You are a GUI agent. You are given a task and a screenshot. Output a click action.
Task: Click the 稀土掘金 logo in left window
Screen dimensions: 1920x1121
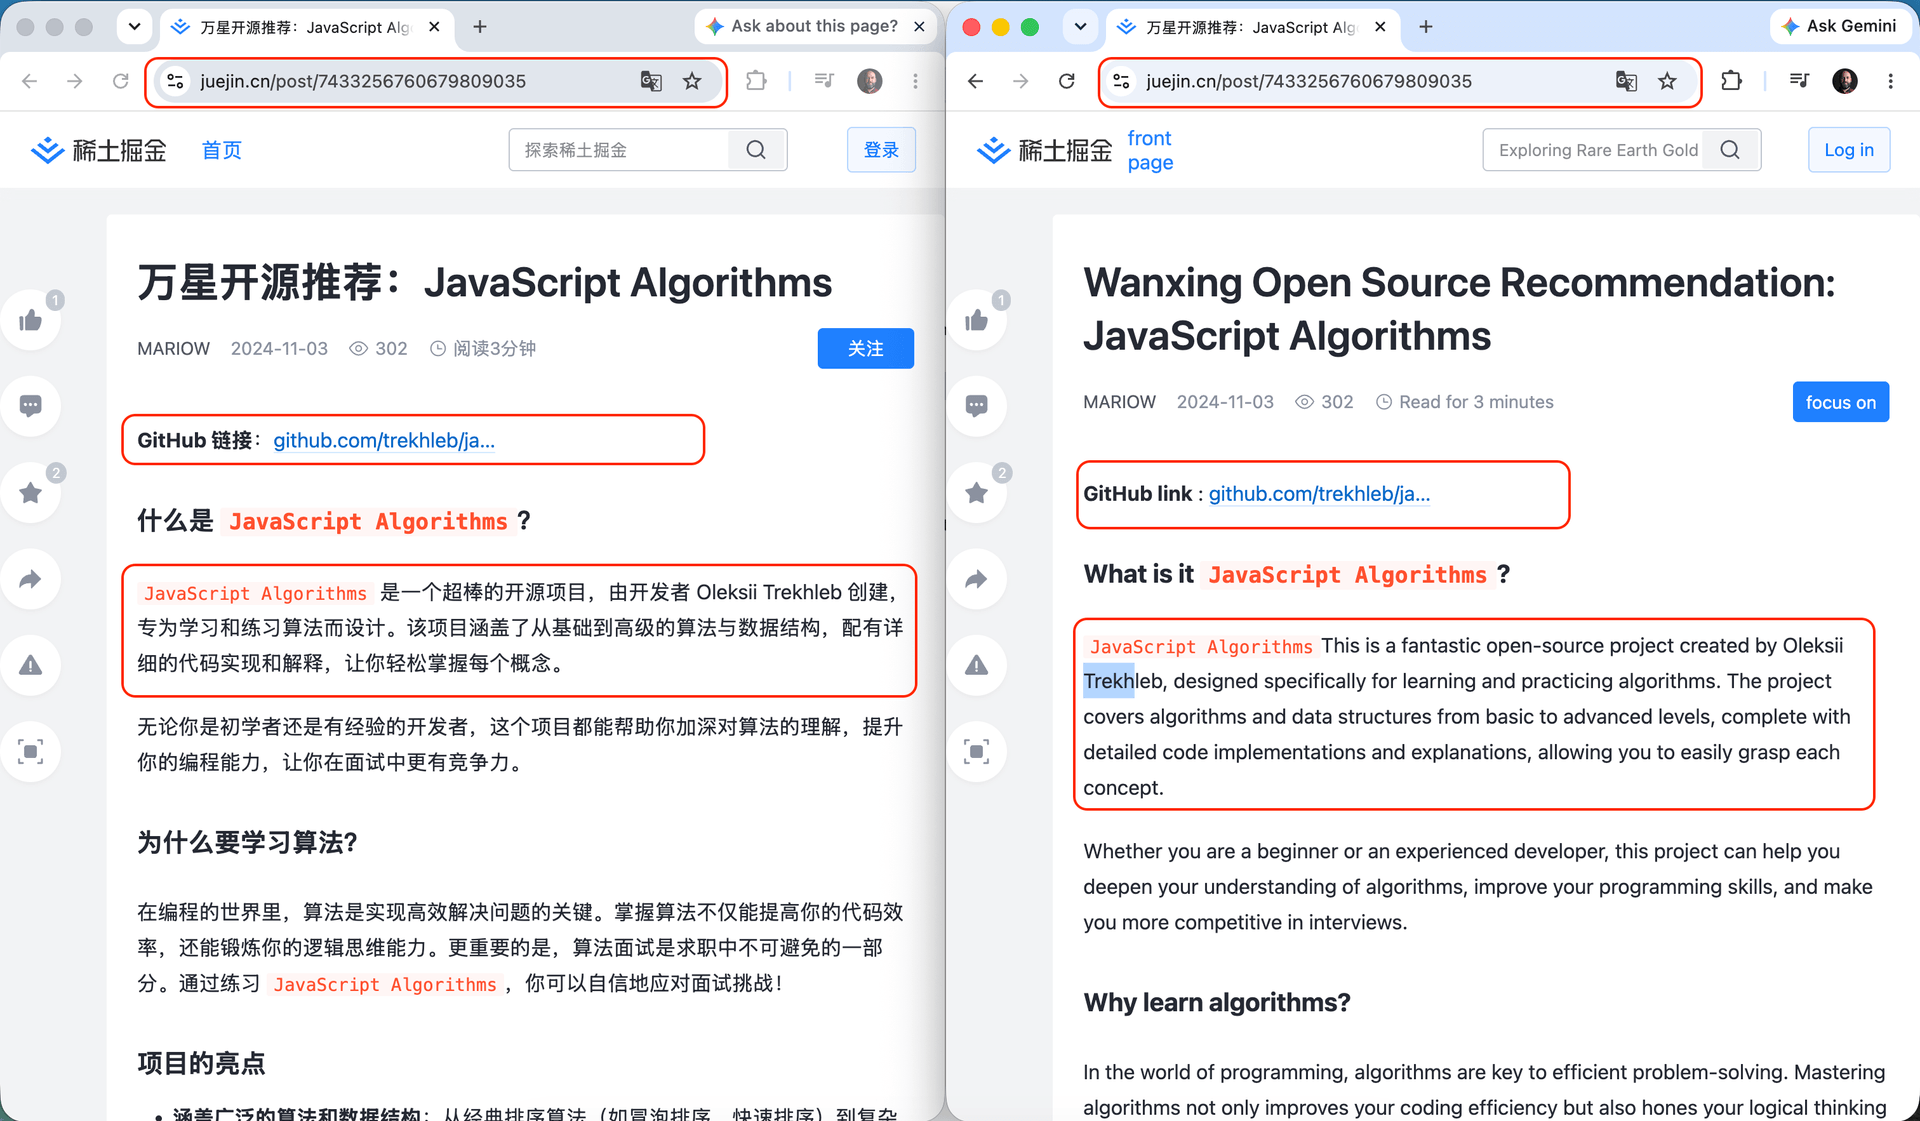click(x=98, y=150)
